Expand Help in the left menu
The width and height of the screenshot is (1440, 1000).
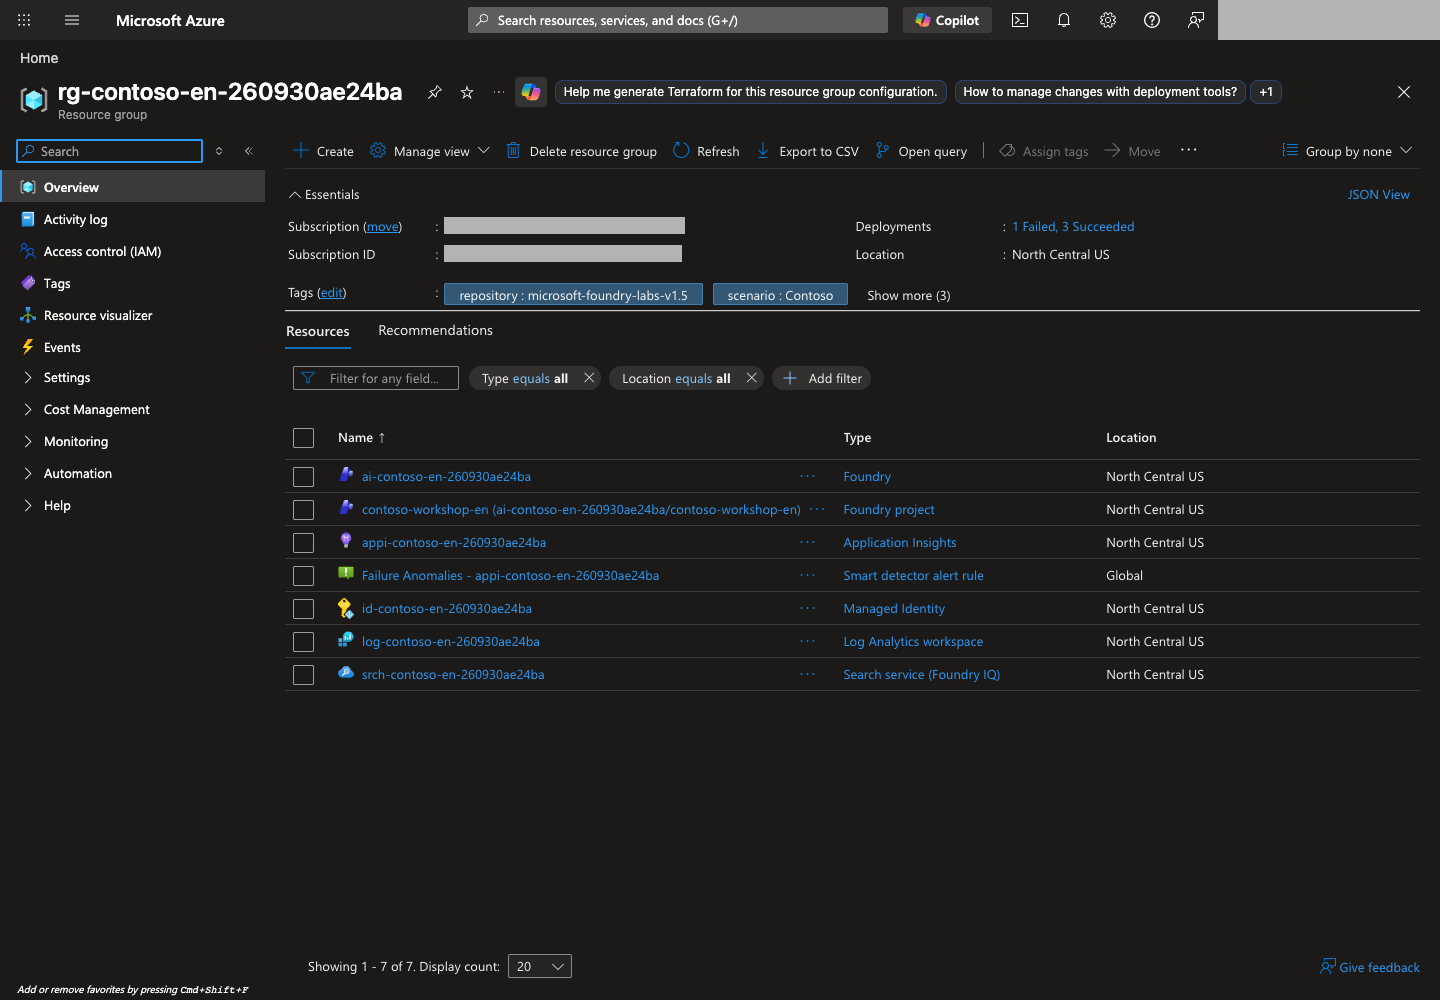coord(57,506)
